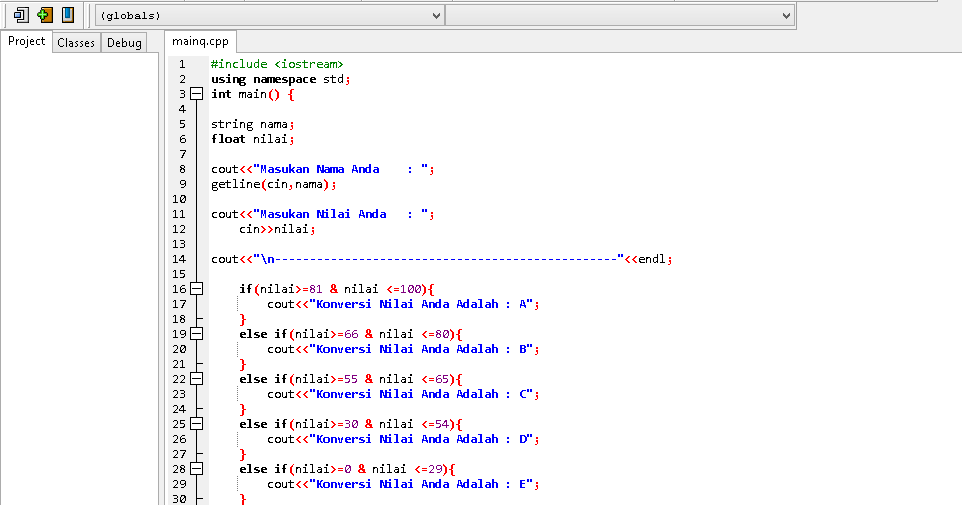Collapse the if block fold at line 16
This screenshot has height=505, width=962.
click(196, 288)
